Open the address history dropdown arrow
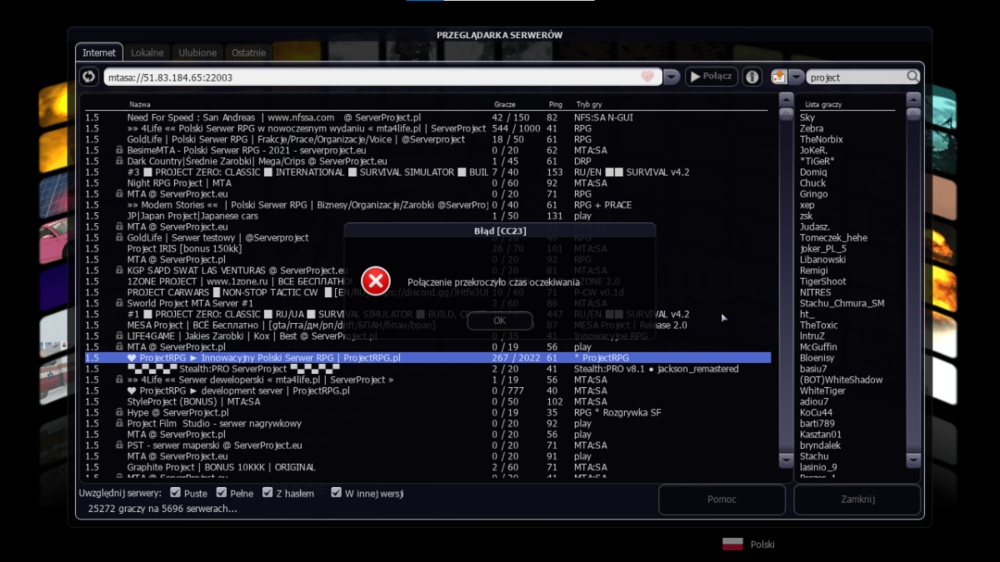 pos(671,77)
